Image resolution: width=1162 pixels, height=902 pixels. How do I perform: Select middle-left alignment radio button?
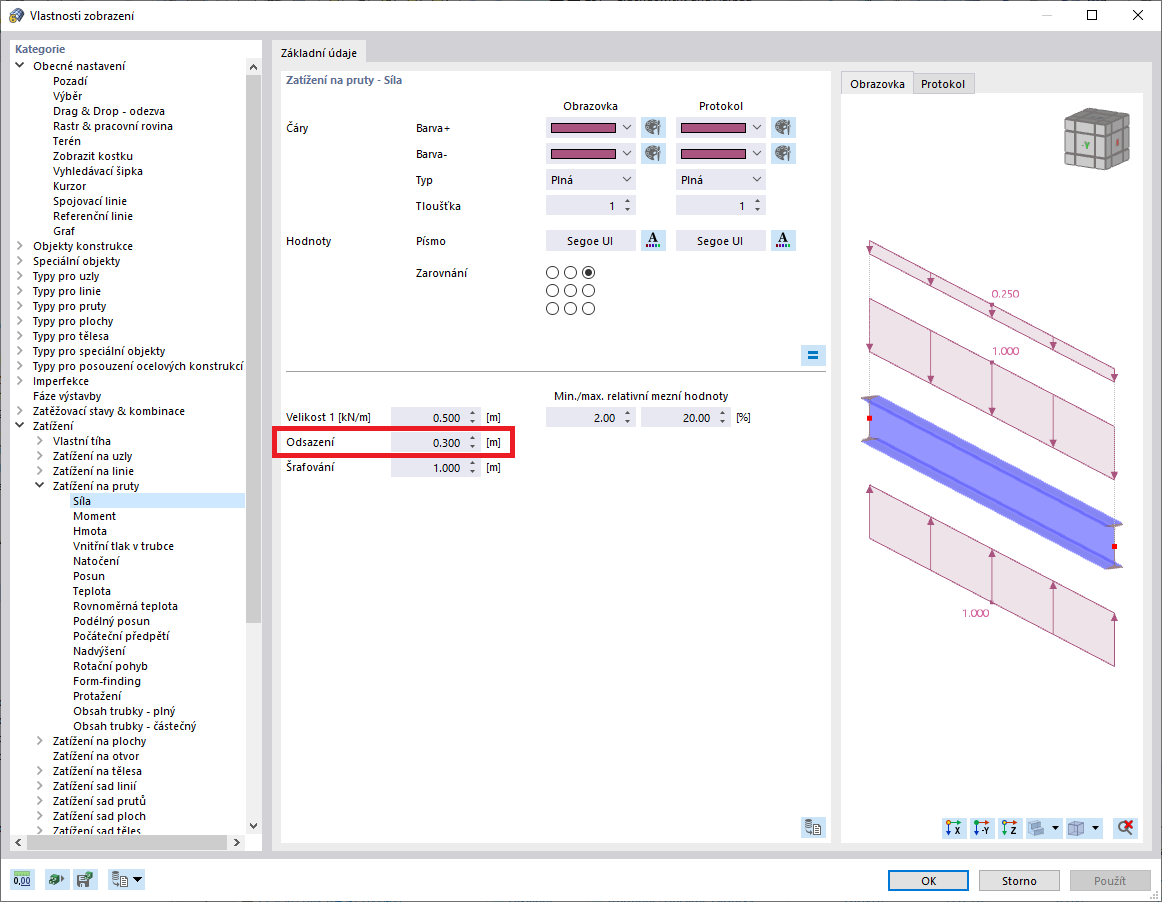[x=552, y=291]
